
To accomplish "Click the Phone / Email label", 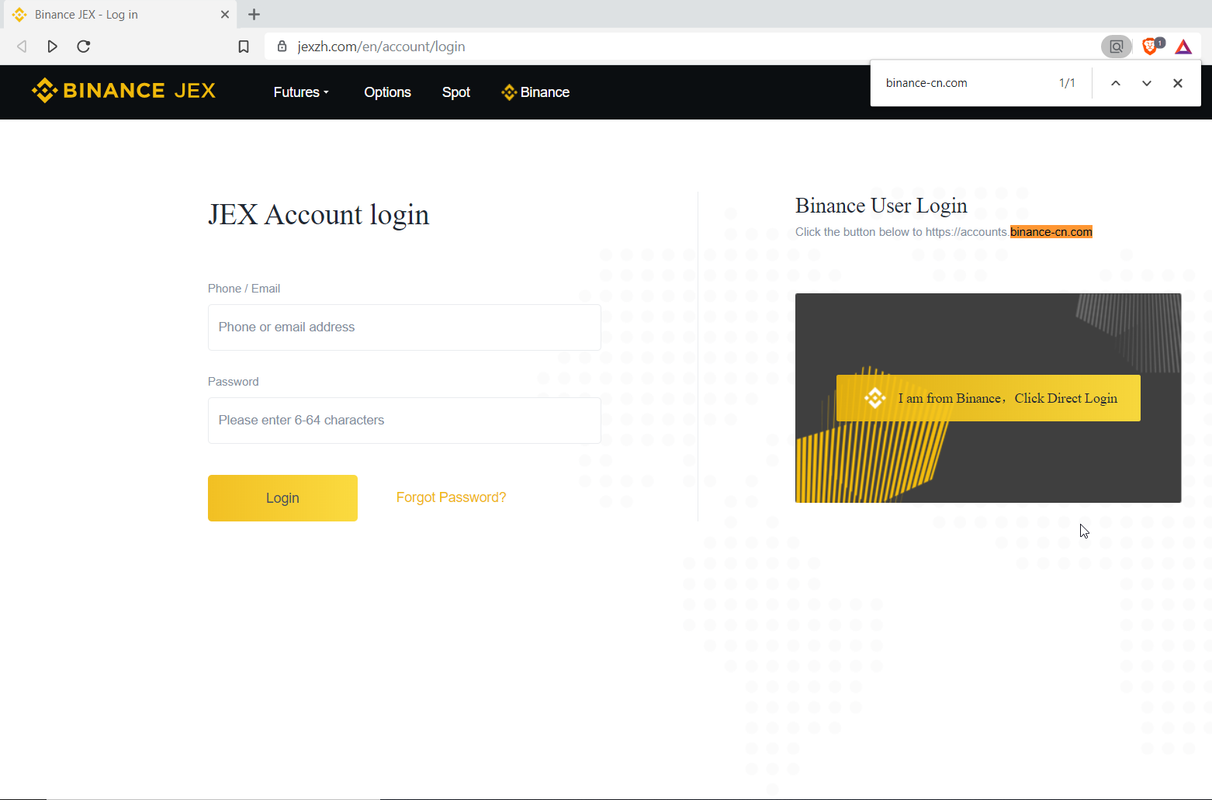I will pos(244,289).
